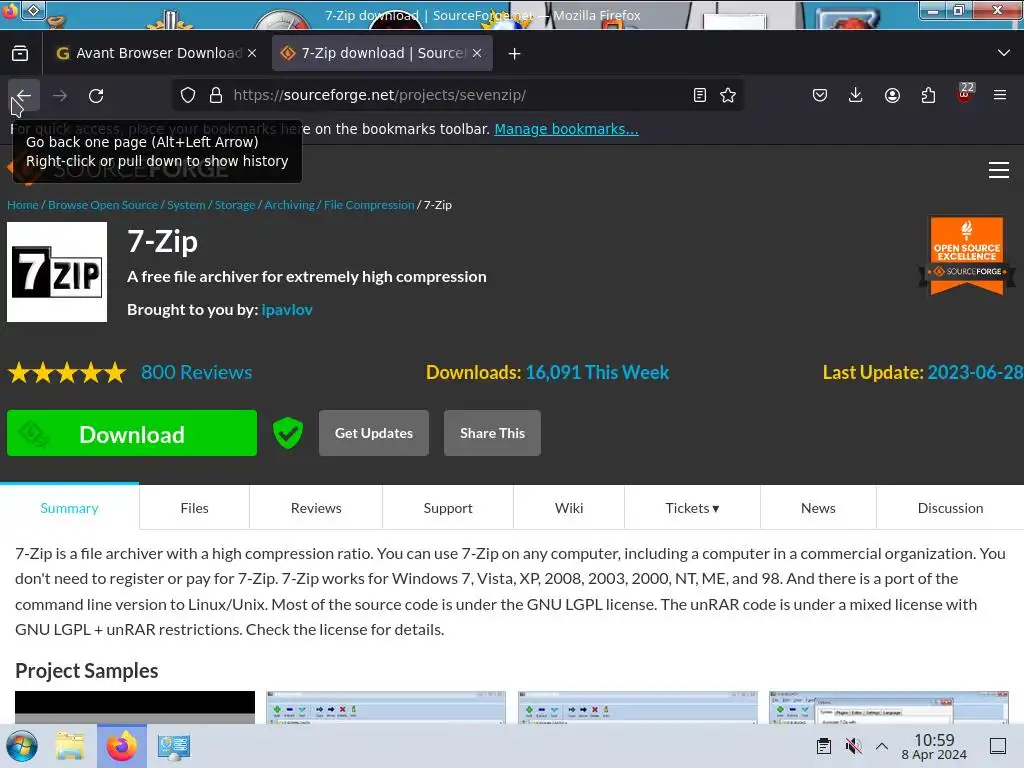Open the System breadcrumb link
Screen dimensions: 1024x768
point(186,205)
